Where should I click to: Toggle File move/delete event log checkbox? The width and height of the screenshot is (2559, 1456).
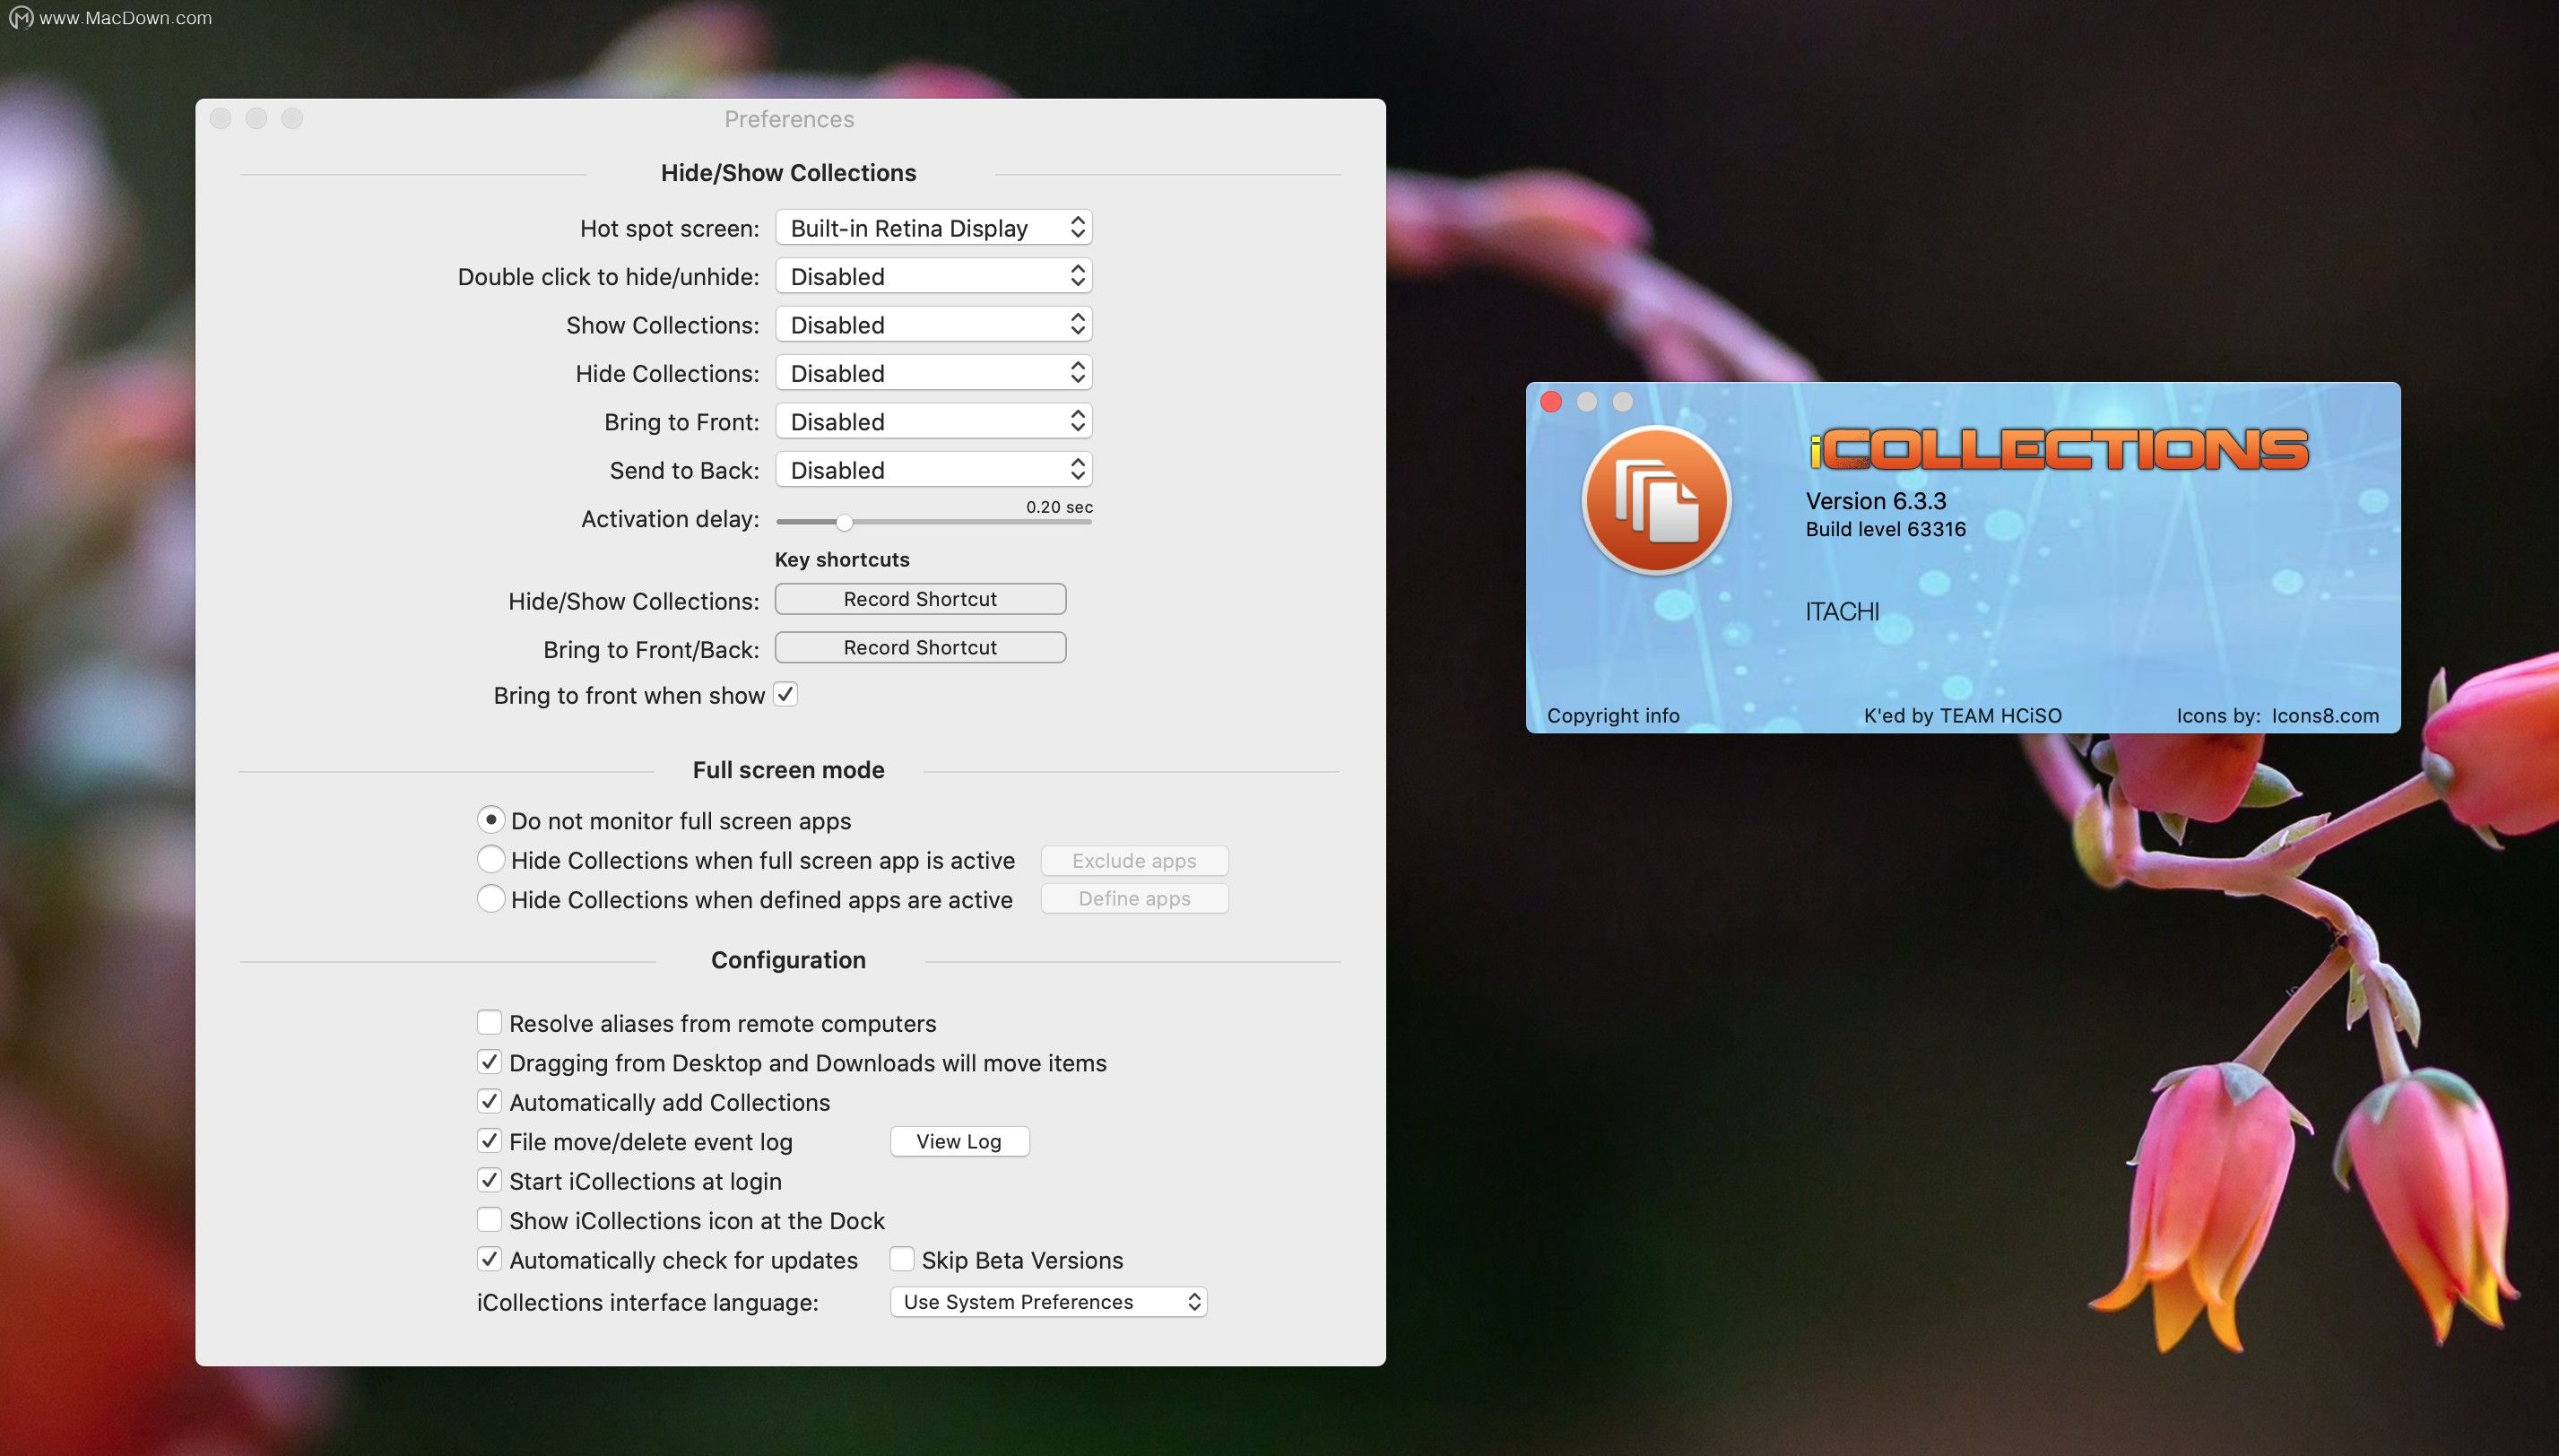click(x=489, y=1141)
